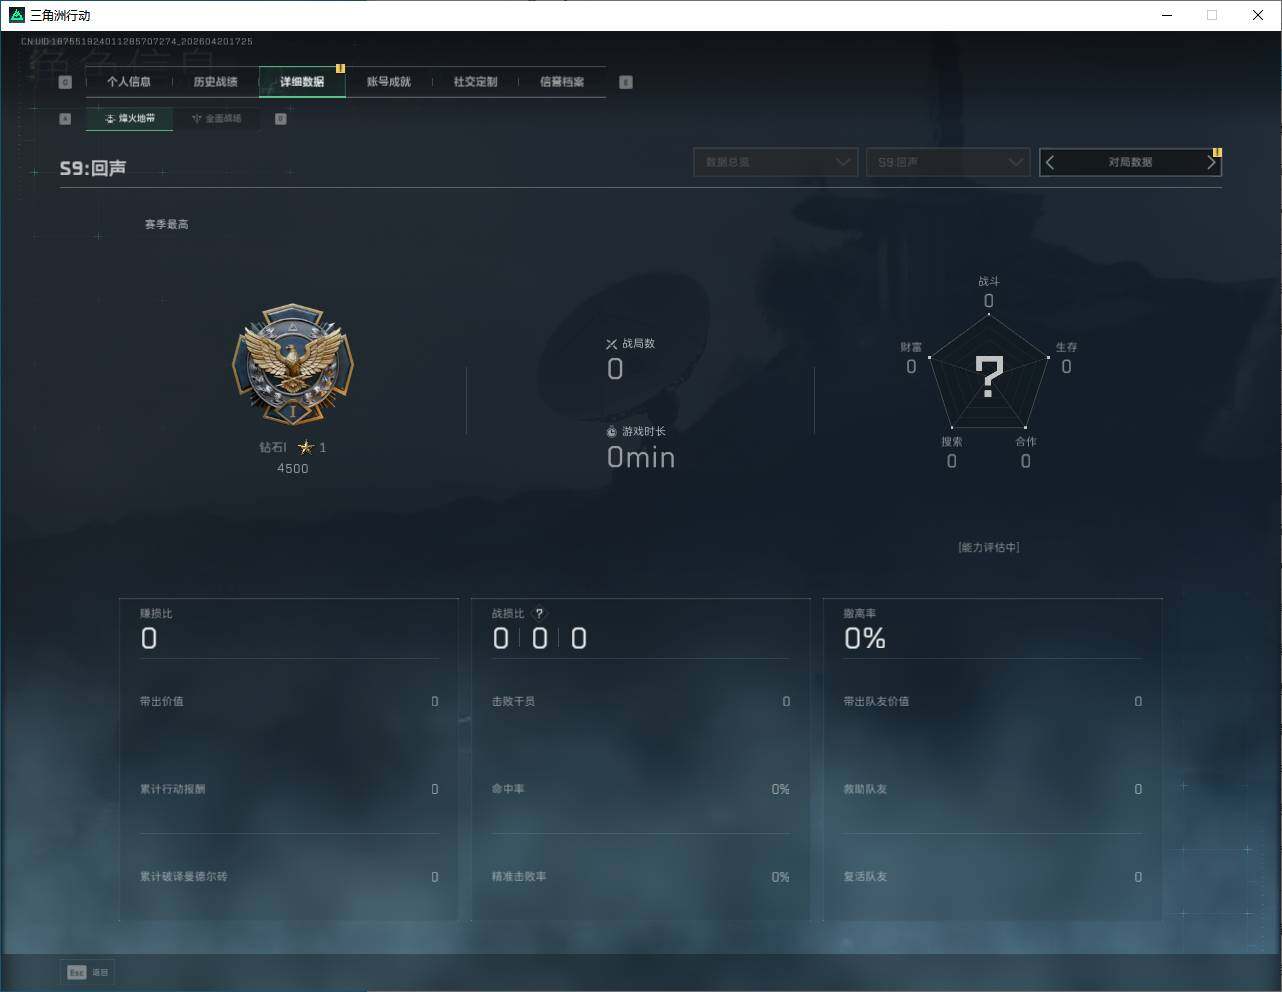Click the CN UID string at top
Image resolution: width=1282 pixels, height=992 pixels.
click(x=137, y=42)
